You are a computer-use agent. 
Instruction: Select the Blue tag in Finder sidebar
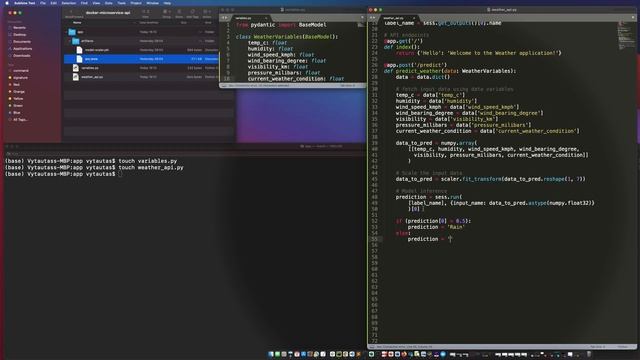pos(16,112)
